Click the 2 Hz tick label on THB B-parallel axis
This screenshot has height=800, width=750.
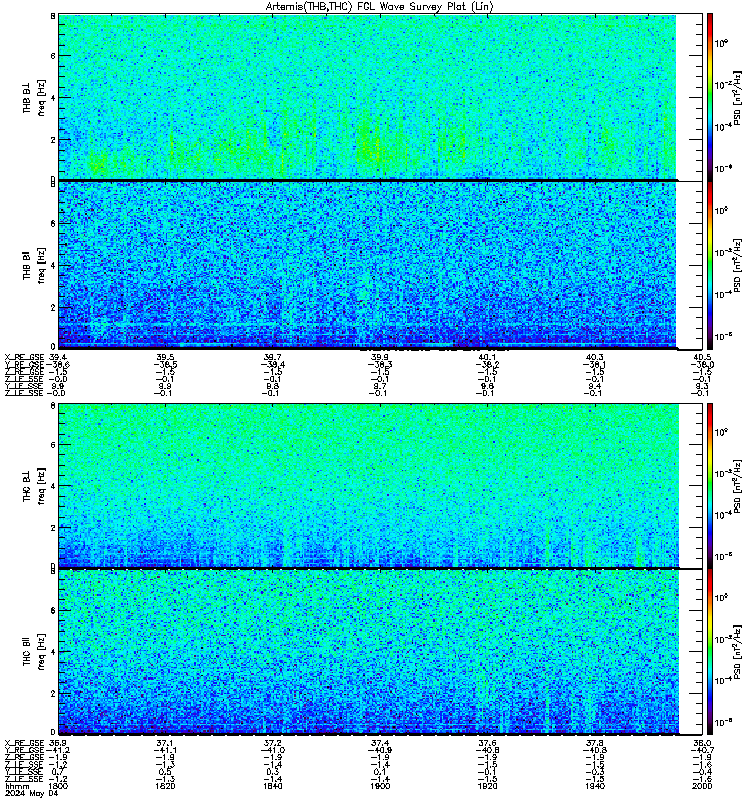[x=53, y=308]
